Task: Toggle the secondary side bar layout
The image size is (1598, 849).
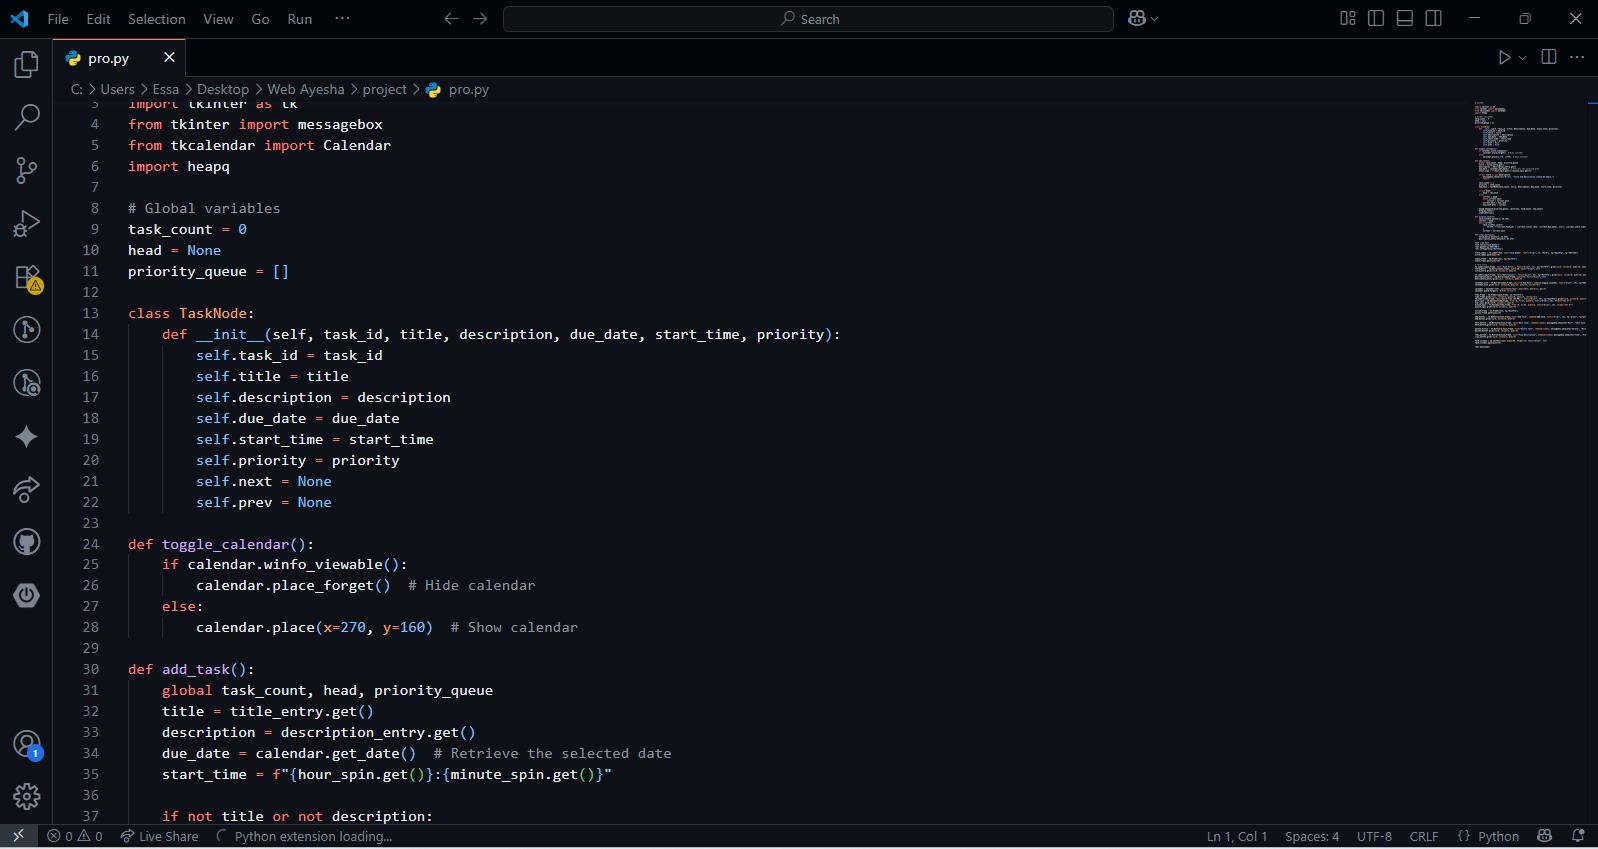Action: click(x=1434, y=19)
